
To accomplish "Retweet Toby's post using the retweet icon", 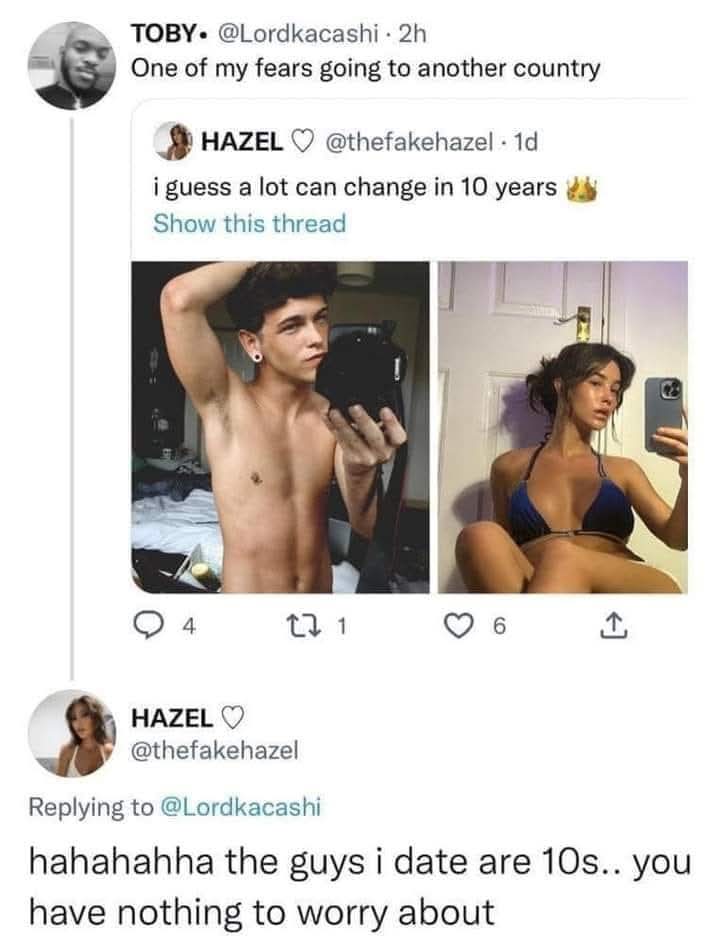I will (313, 626).
